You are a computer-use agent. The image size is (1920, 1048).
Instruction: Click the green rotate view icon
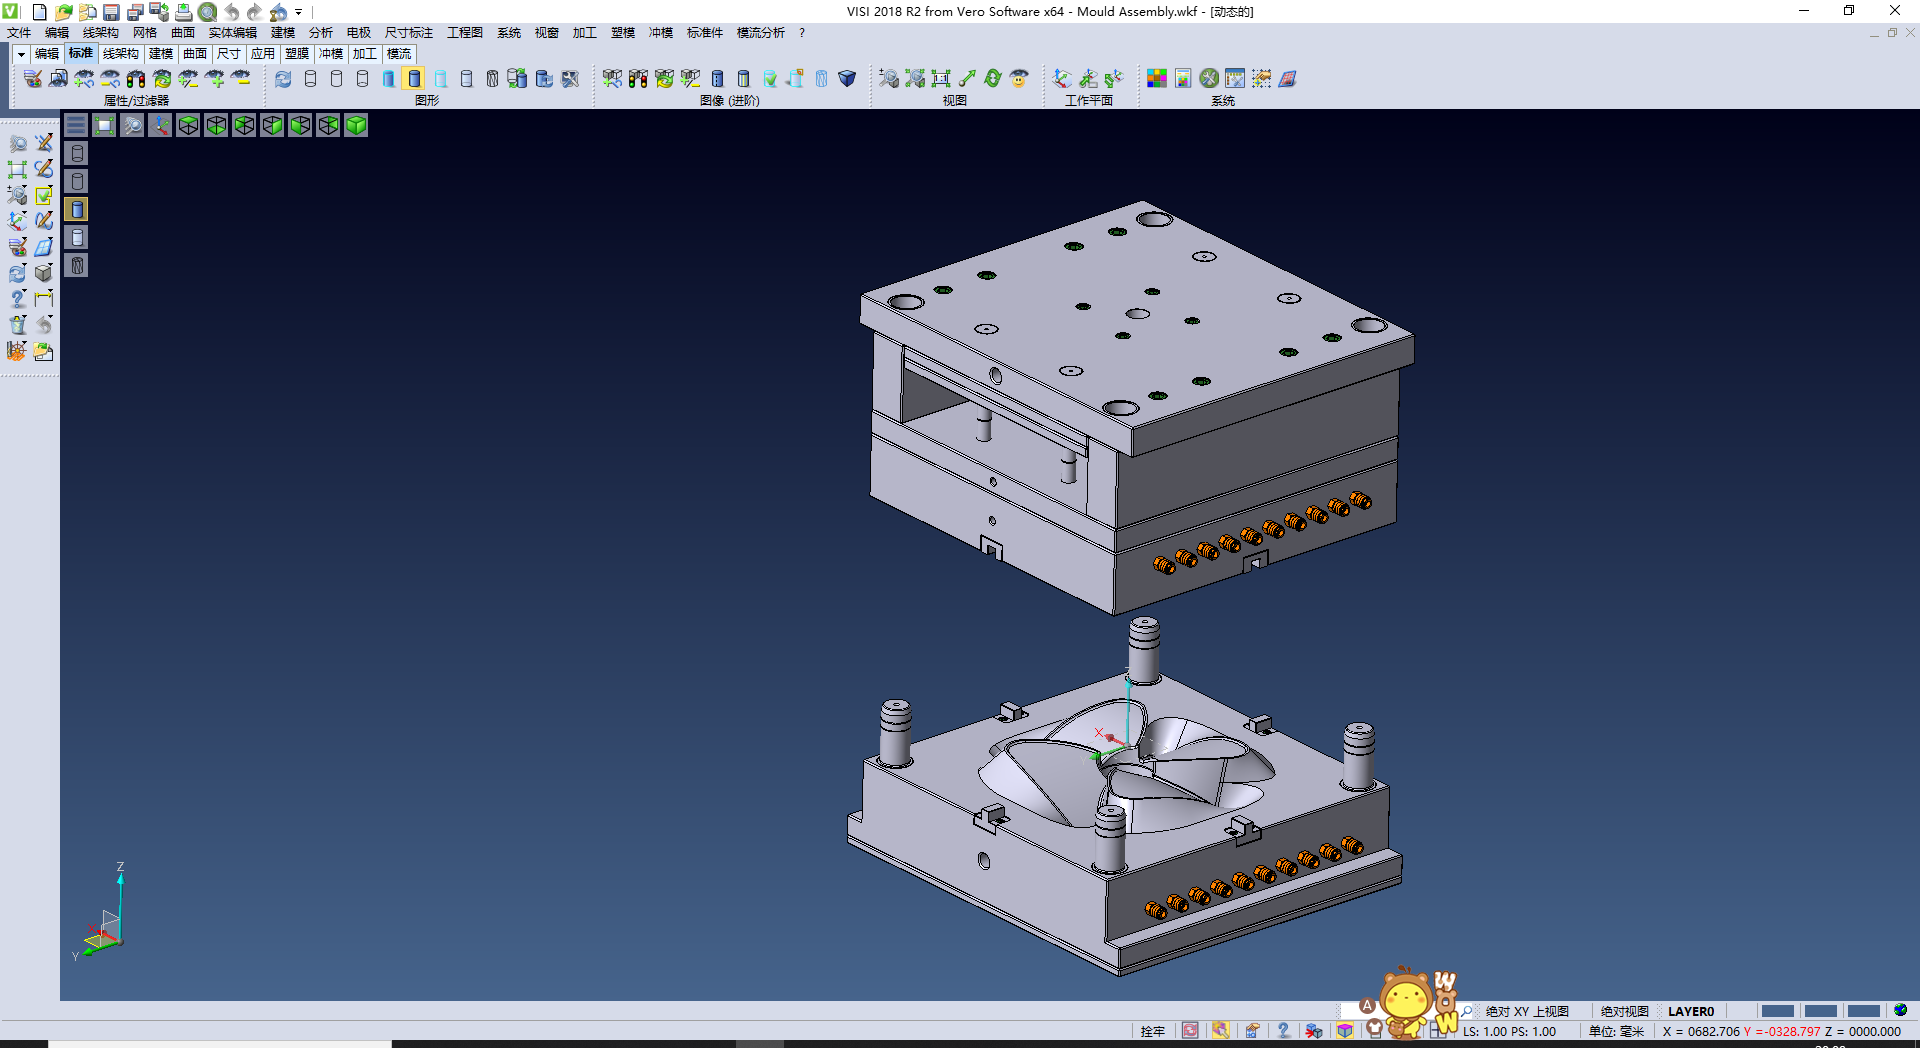(x=993, y=78)
